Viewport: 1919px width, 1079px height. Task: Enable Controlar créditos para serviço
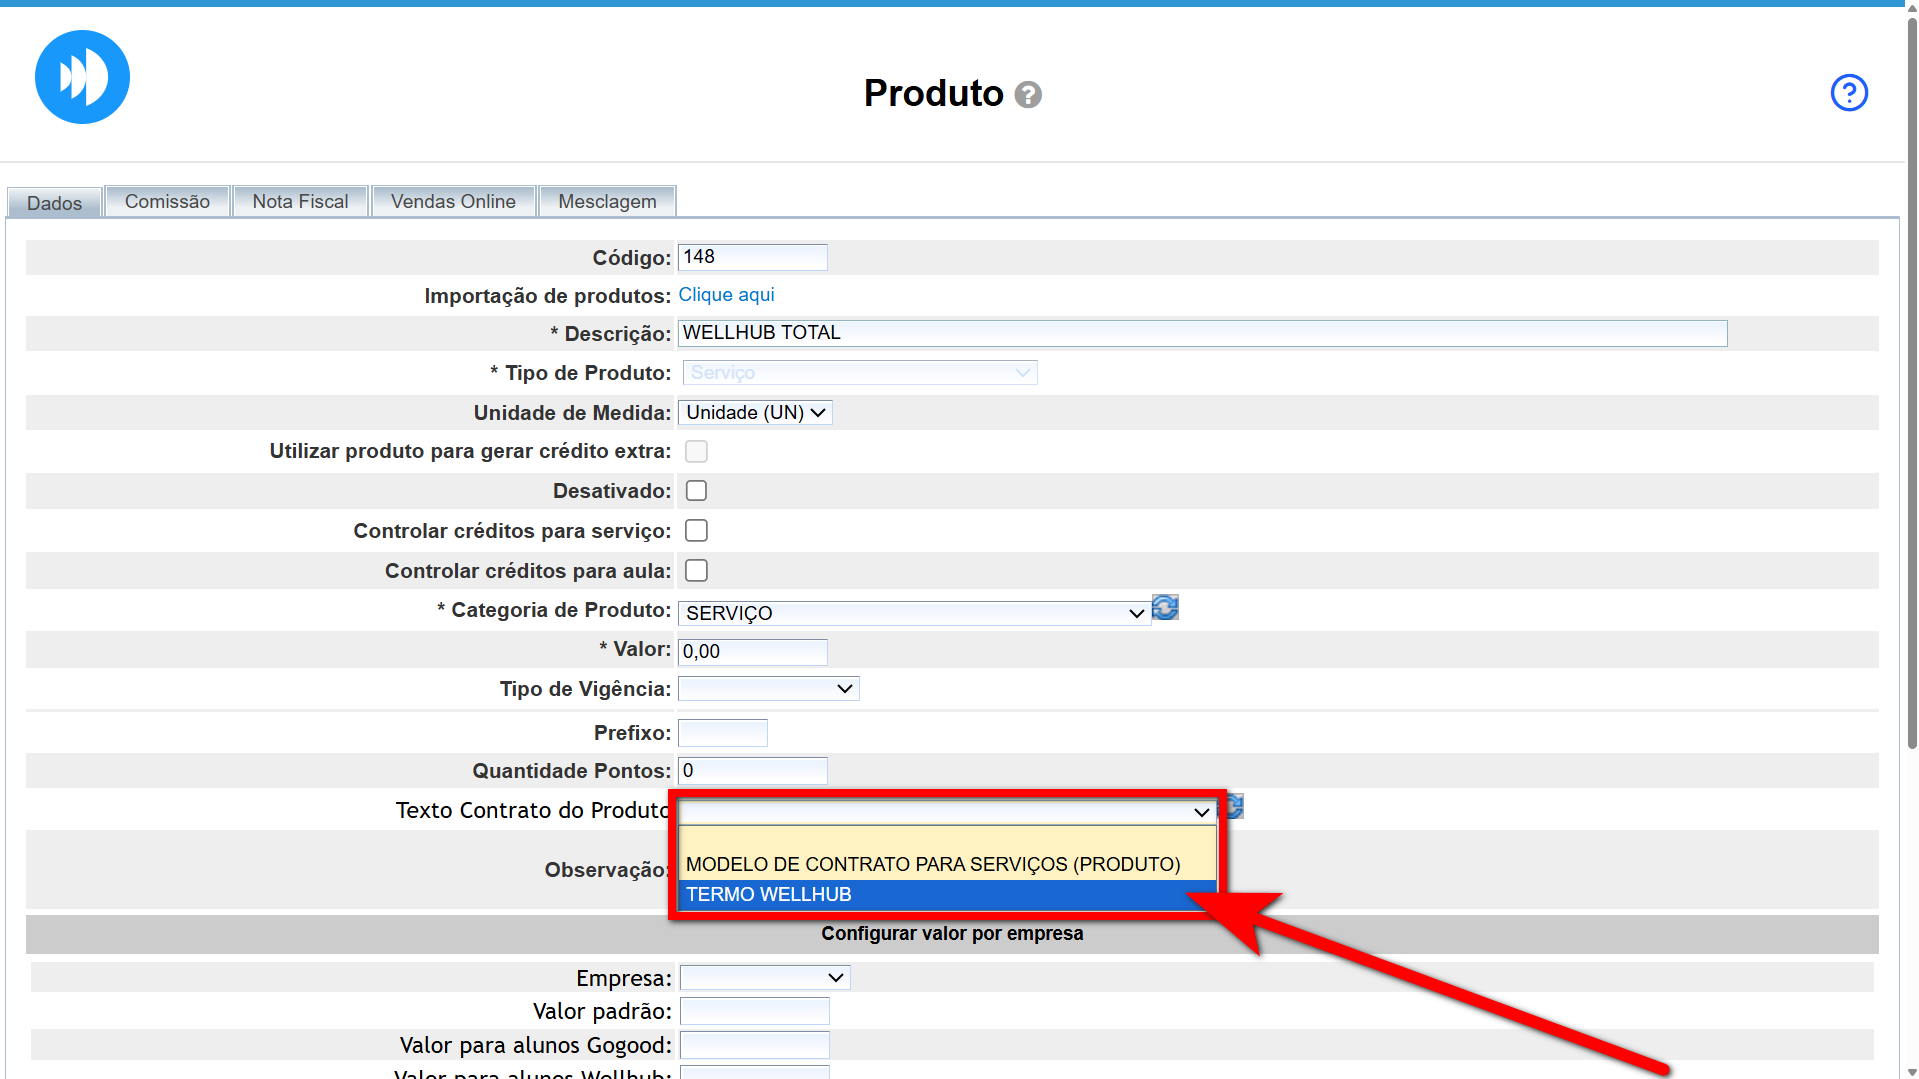pyautogui.click(x=696, y=531)
